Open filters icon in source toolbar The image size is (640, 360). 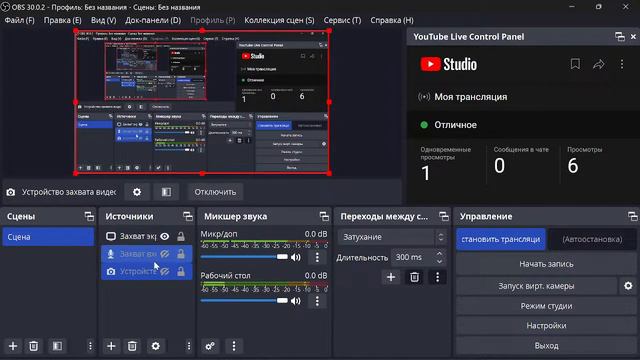click(167, 192)
